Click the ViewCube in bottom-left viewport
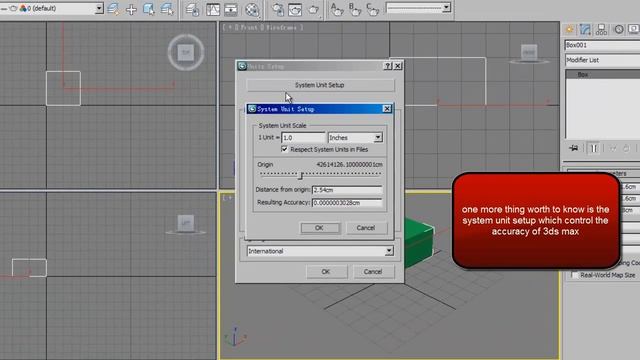The height and width of the screenshot is (360, 640). [186, 224]
